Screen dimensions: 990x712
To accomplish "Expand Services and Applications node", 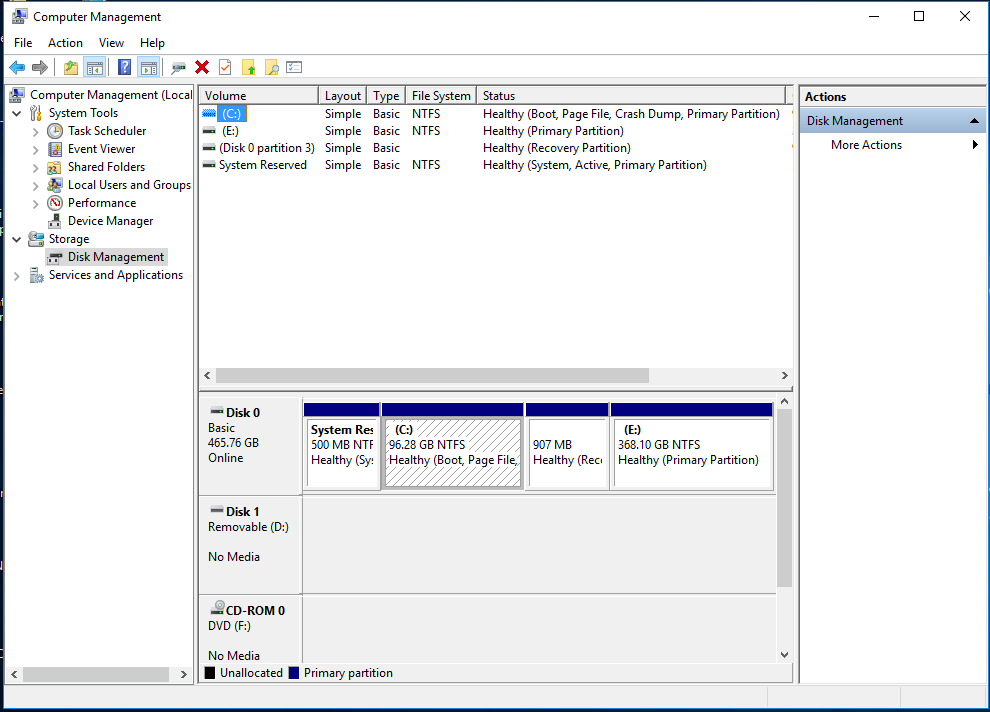I will click(x=17, y=276).
